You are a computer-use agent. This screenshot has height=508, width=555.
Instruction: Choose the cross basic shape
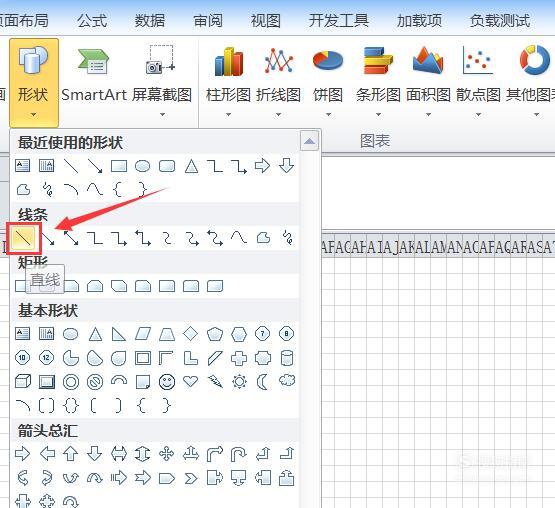tap(239, 358)
